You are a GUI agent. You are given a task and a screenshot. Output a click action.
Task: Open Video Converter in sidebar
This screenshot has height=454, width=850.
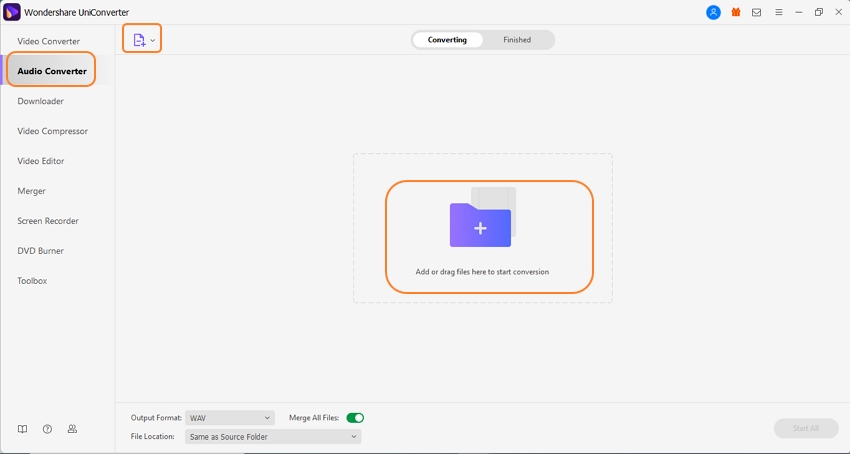tap(48, 41)
